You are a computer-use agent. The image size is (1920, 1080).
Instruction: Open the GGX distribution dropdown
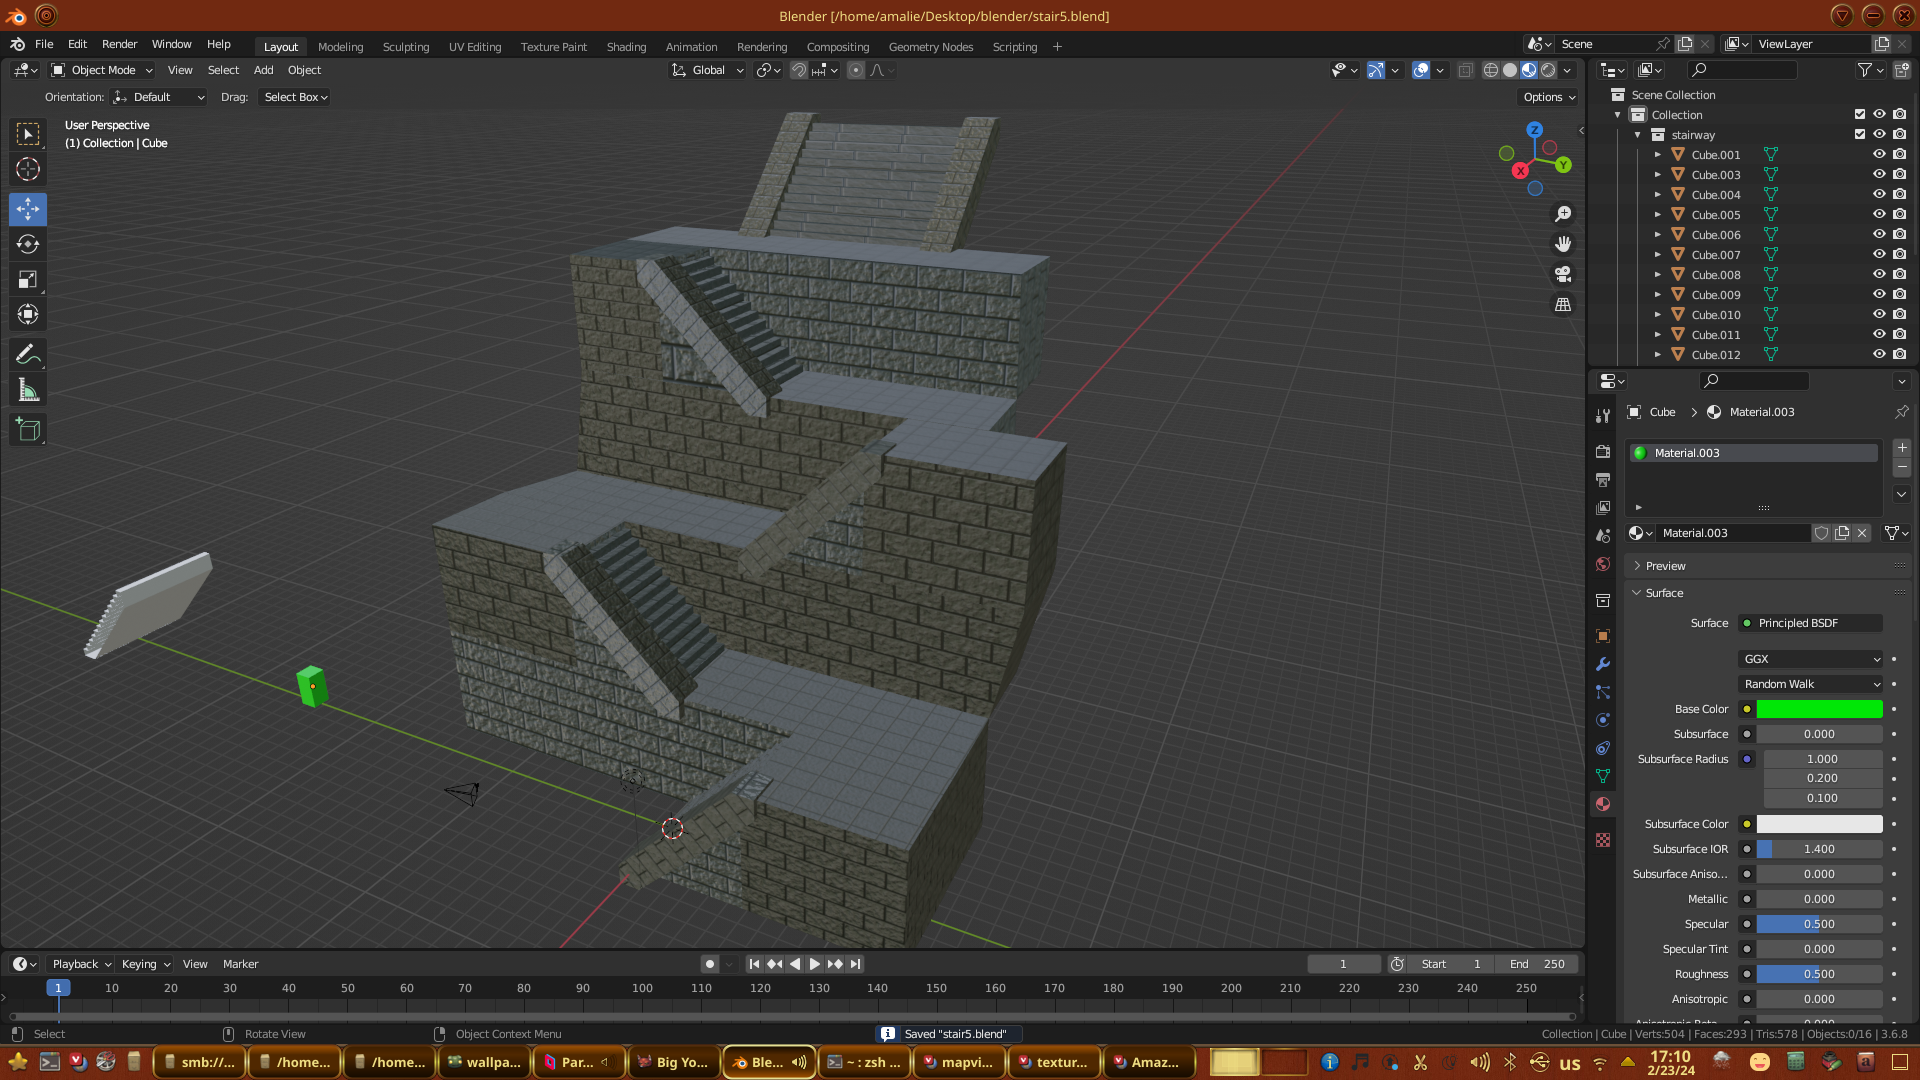coord(1811,659)
